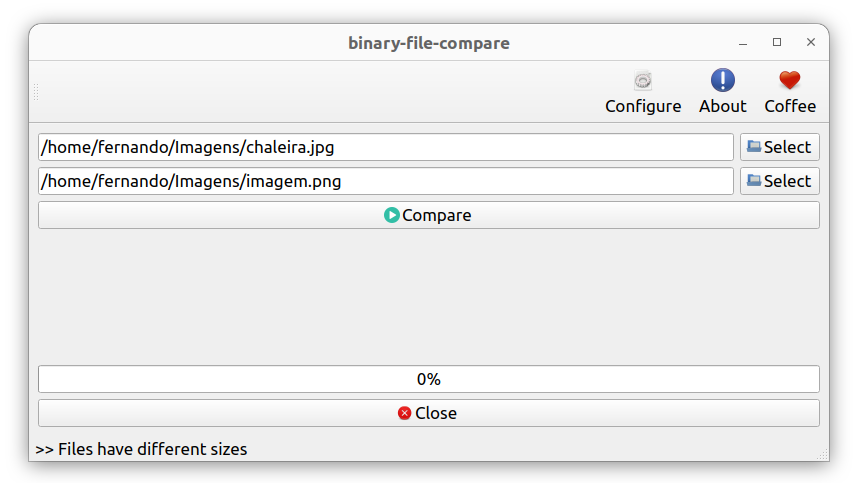This screenshot has width=858, height=483.
Task: Close the application with Close button
Action: [x=429, y=413]
